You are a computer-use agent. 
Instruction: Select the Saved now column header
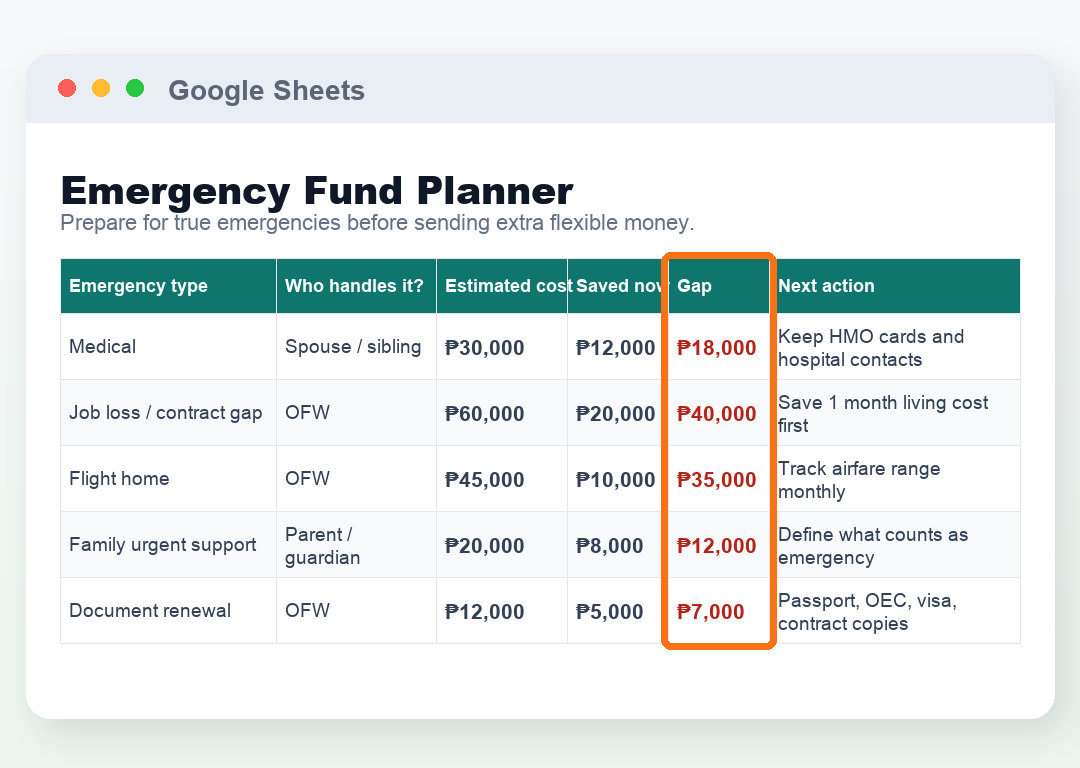coord(618,286)
